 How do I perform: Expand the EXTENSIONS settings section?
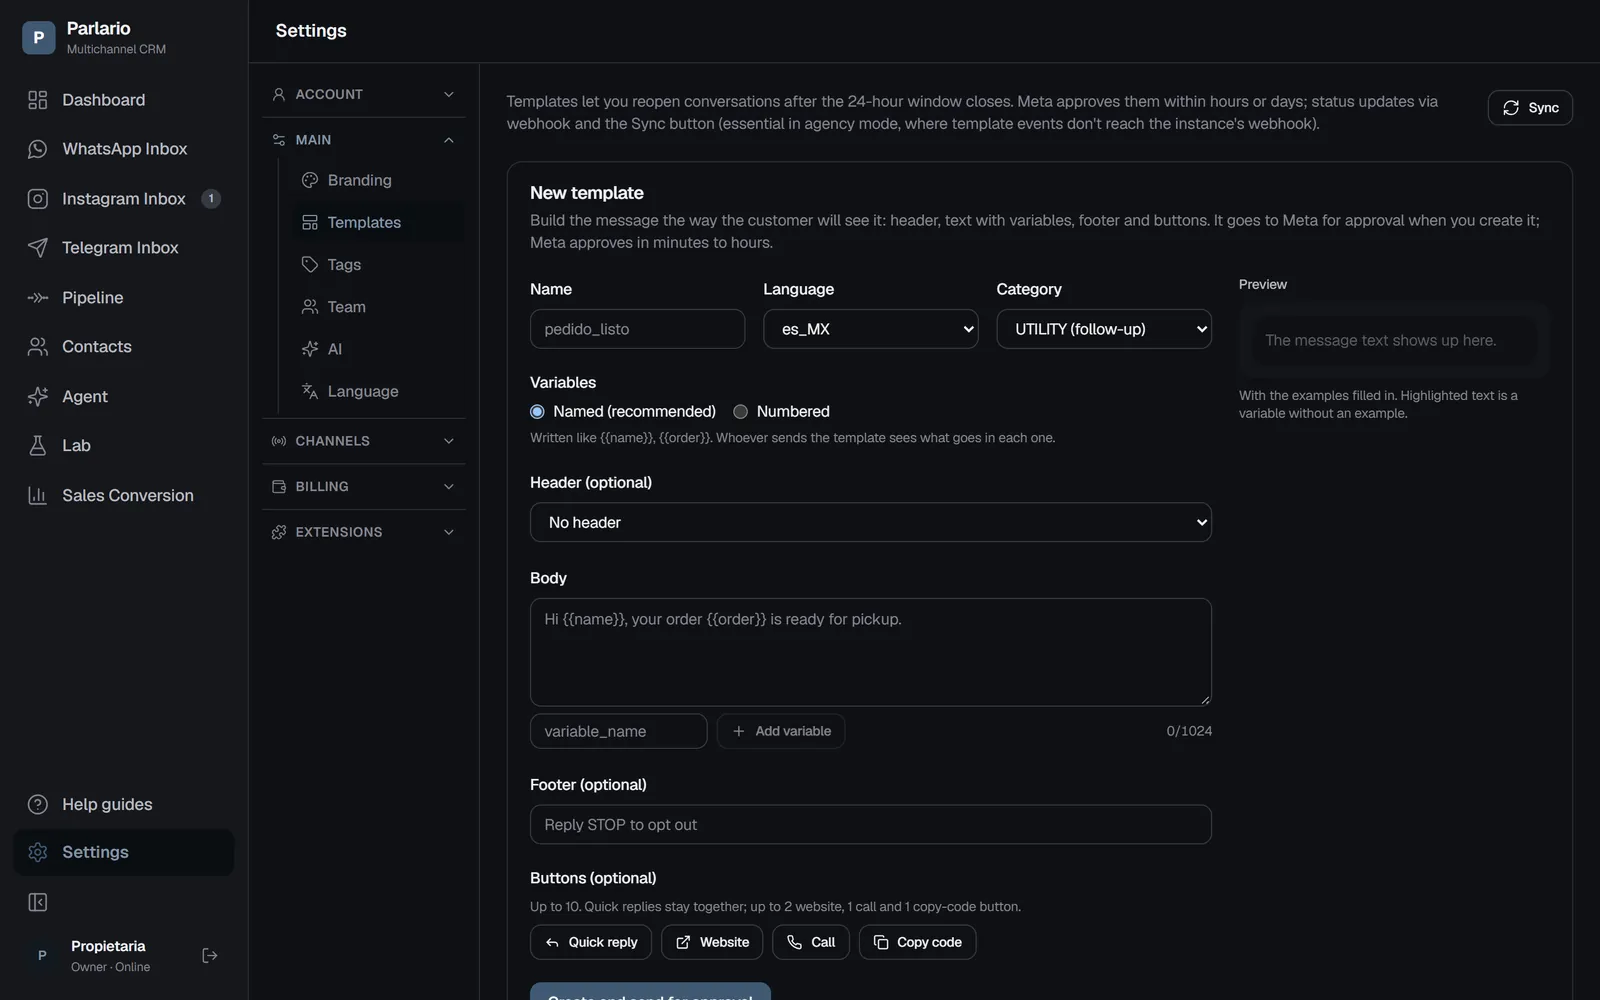[x=364, y=532]
